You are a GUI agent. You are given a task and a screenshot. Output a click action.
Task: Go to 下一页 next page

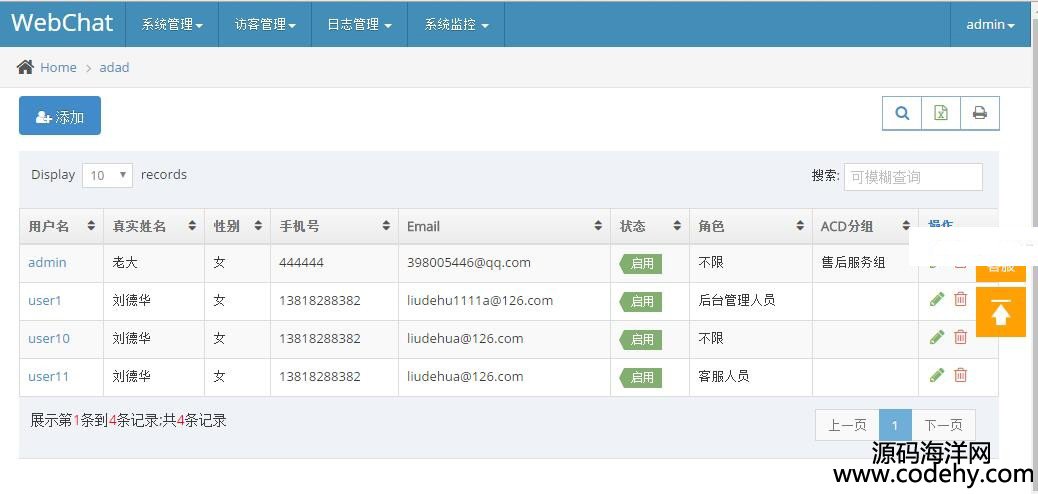[943, 425]
